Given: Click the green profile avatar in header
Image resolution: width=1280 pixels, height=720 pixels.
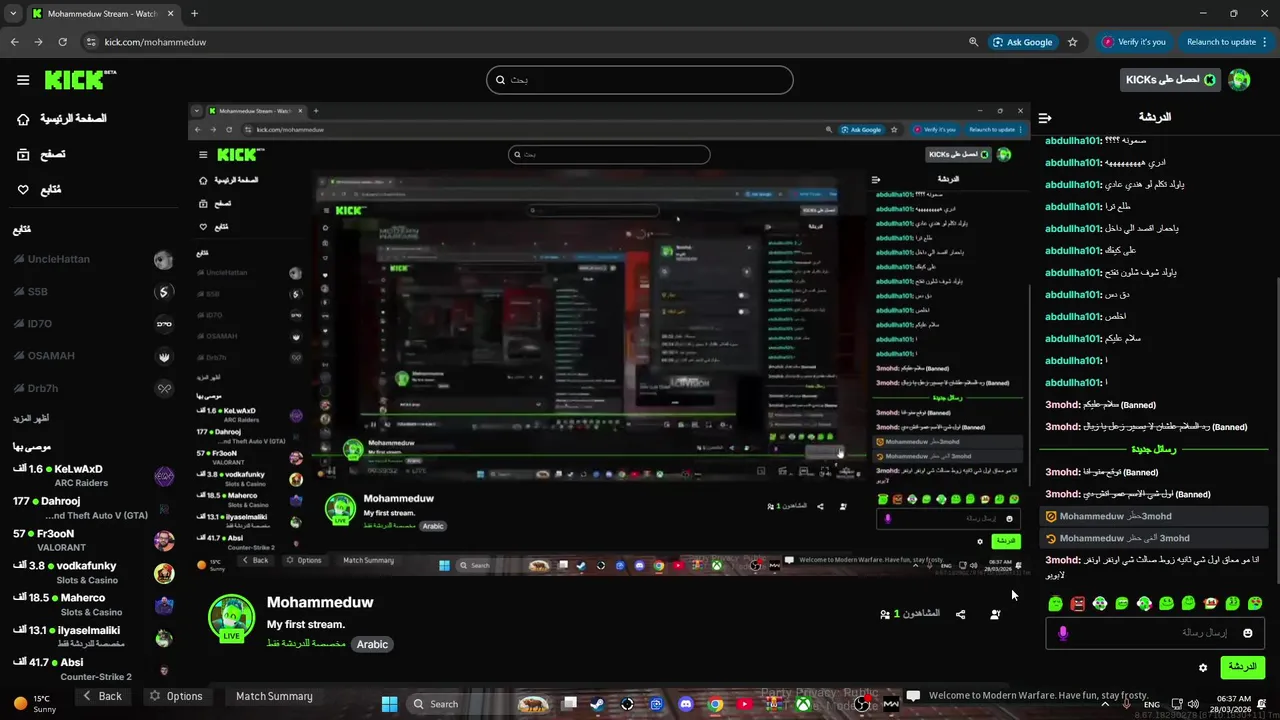Looking at the screenshot, I should 1239,80.
